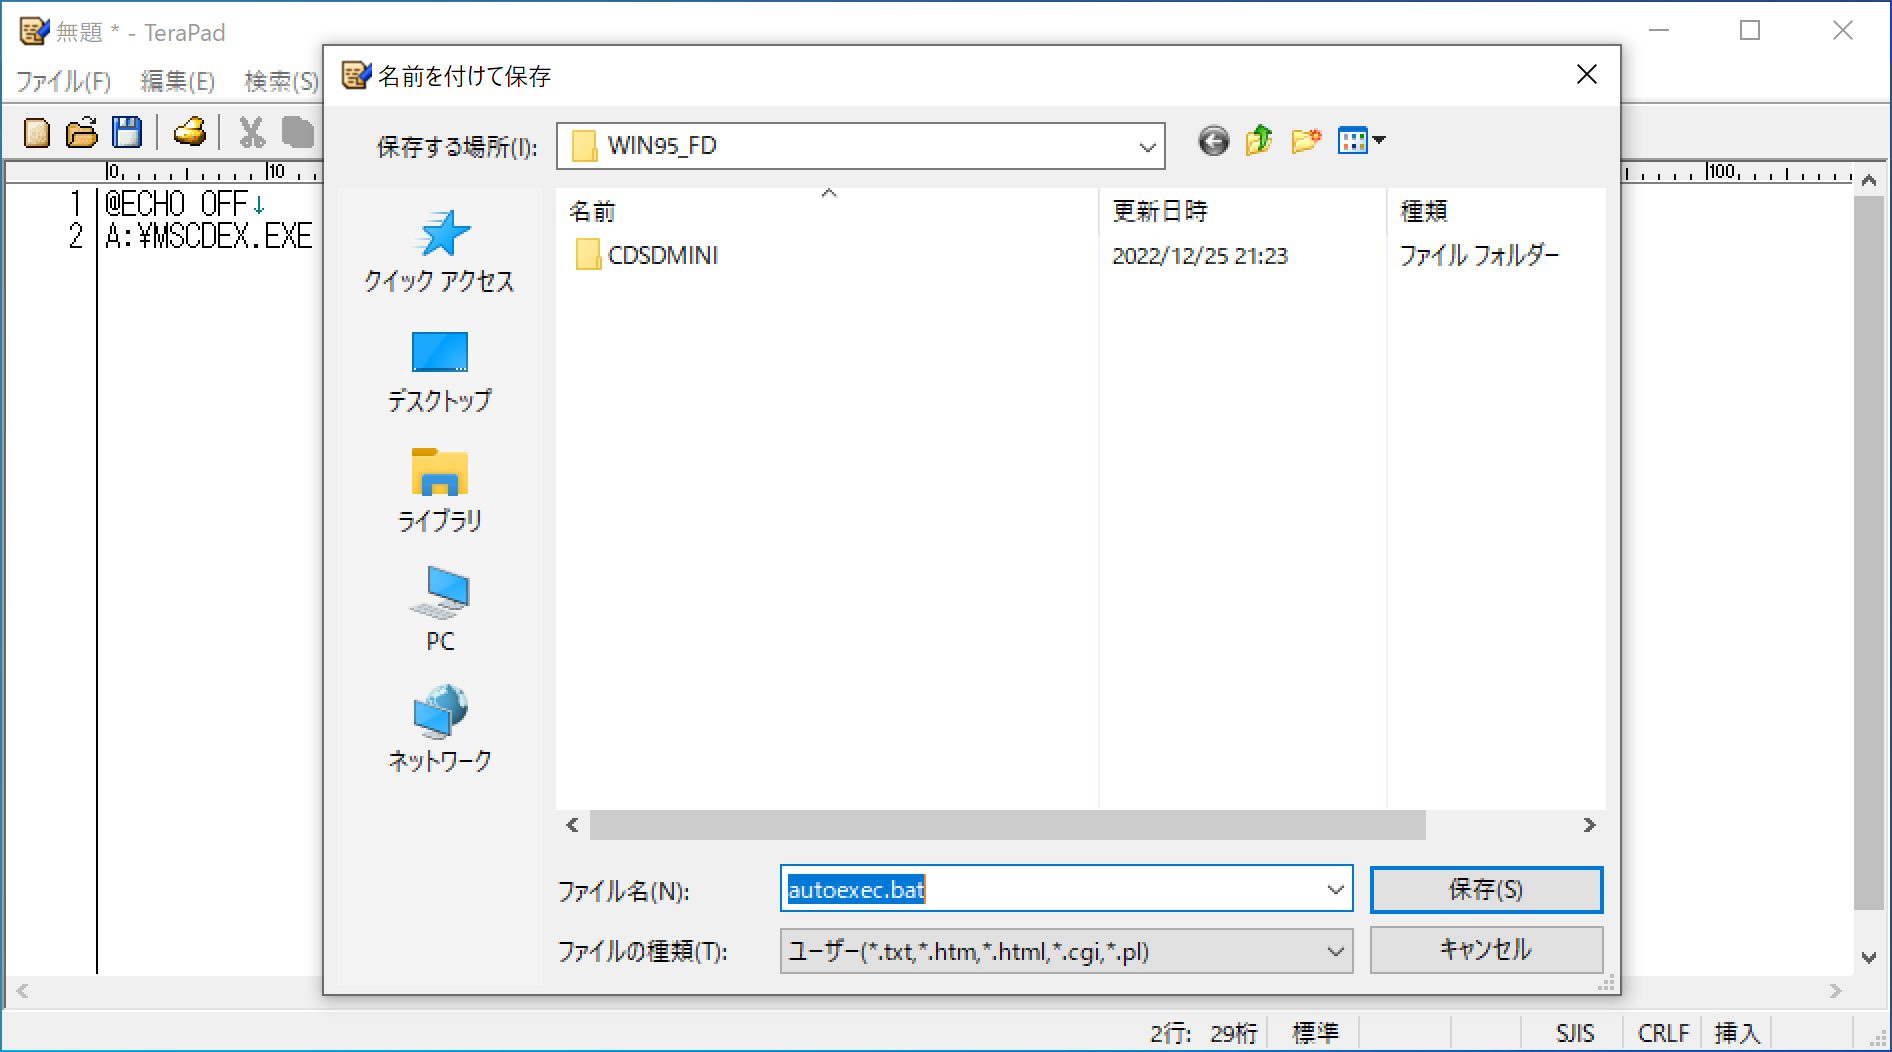Screen dimensions: 1892x1052
Task: Sort by Date modified (更新日時) column header
Action: (1242, 211)
